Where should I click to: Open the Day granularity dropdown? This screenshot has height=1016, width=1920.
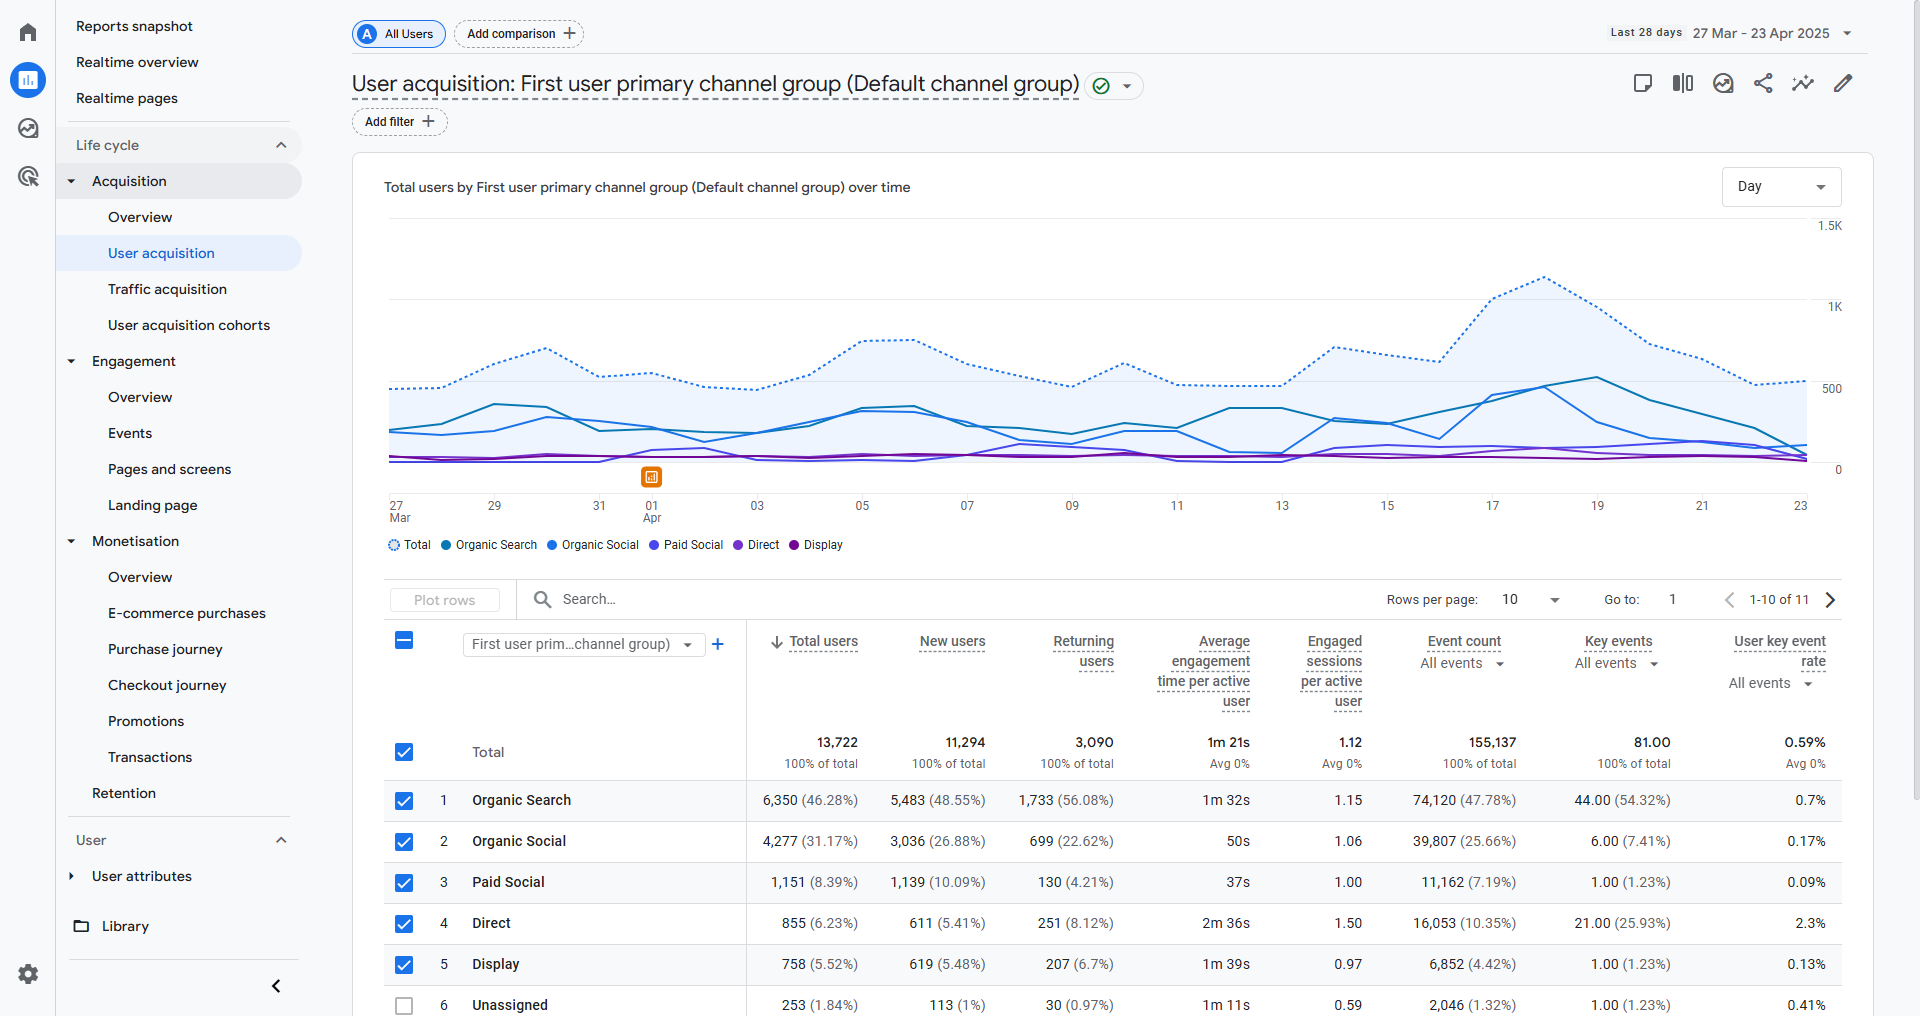coord(1781,187)
